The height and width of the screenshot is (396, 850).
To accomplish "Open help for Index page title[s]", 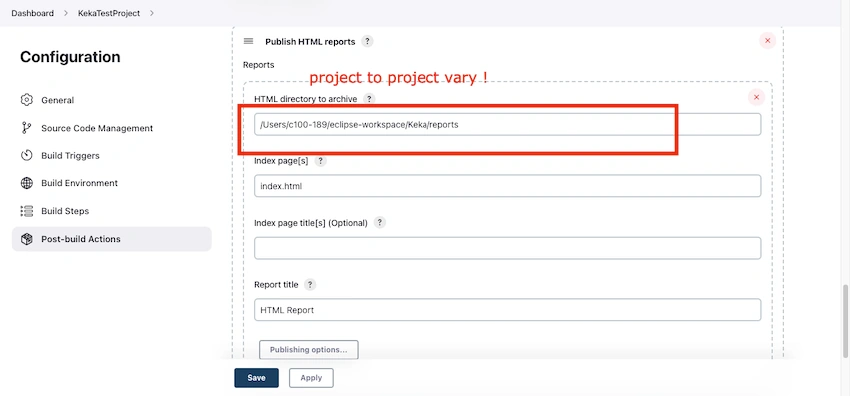I will [x=379, y=223].
